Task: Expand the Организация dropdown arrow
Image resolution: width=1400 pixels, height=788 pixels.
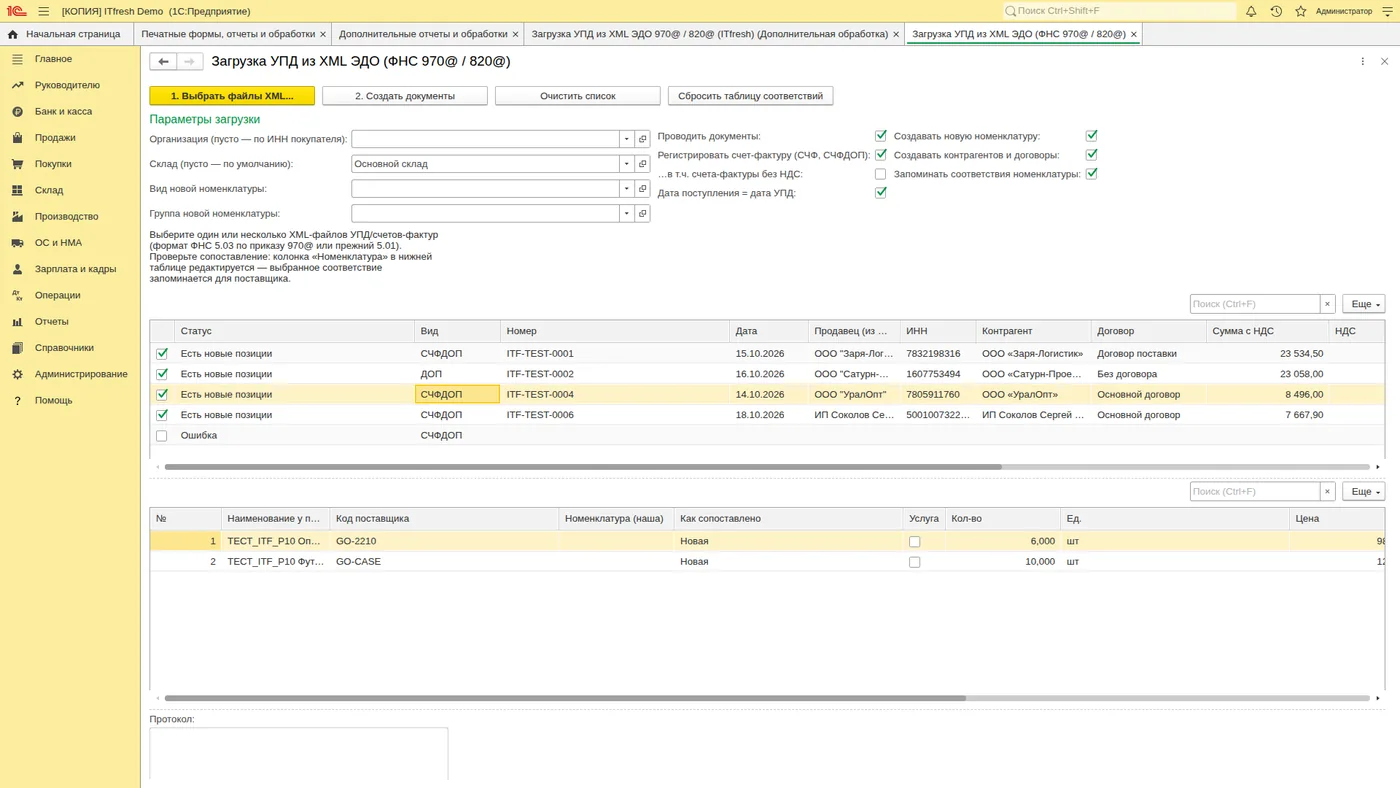Action: (x=627, y=139)
